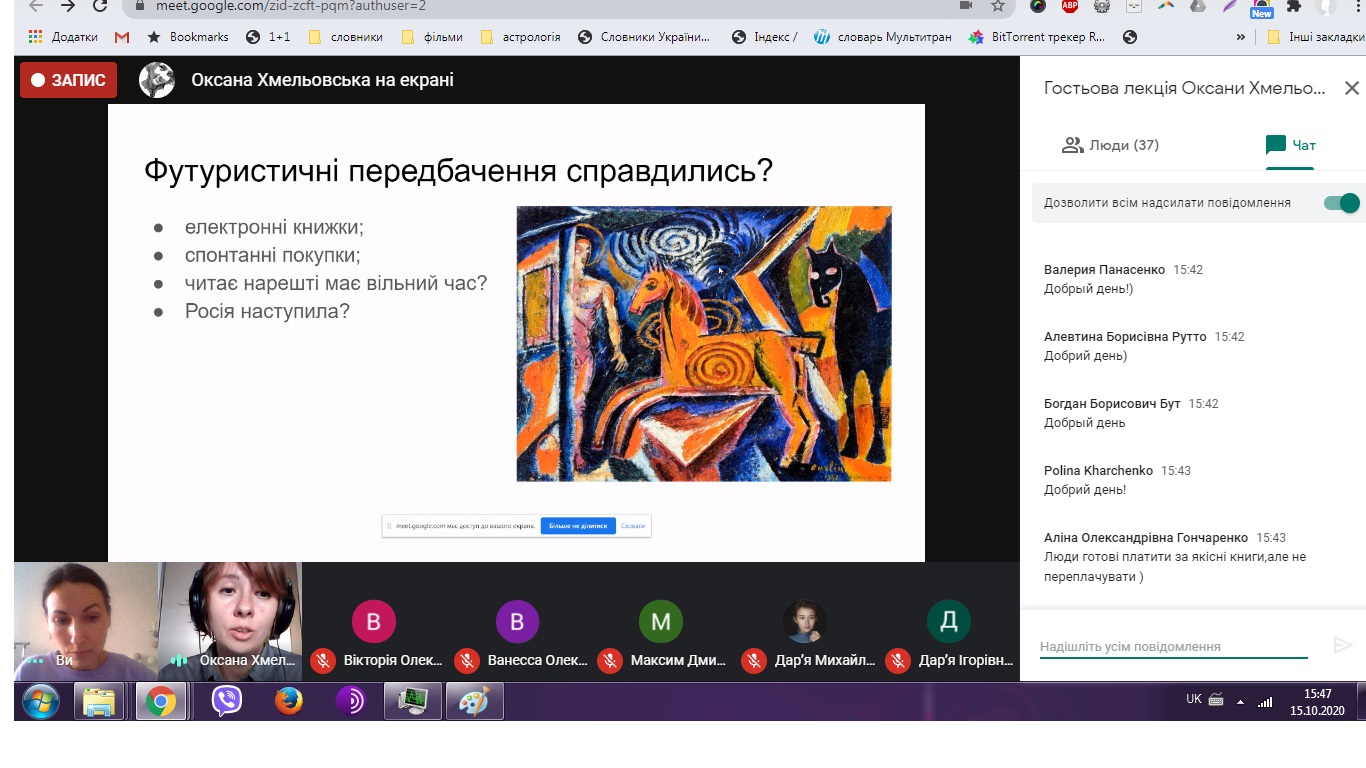Open the purple feather extension icon

click(x=1230, y=6)
